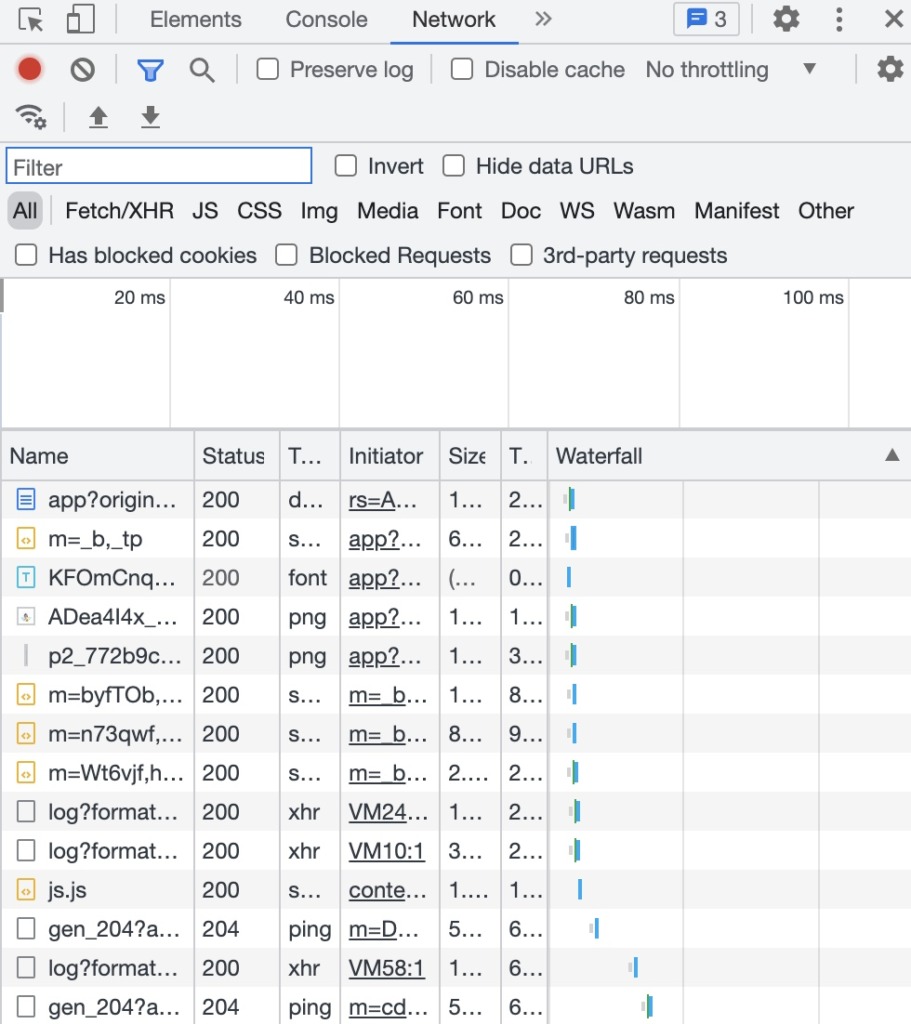Click the font icon of KFOmCnq request
The height and width of the screenshot is (1024, 911).
pyautogui.click(x=25, y=577)
